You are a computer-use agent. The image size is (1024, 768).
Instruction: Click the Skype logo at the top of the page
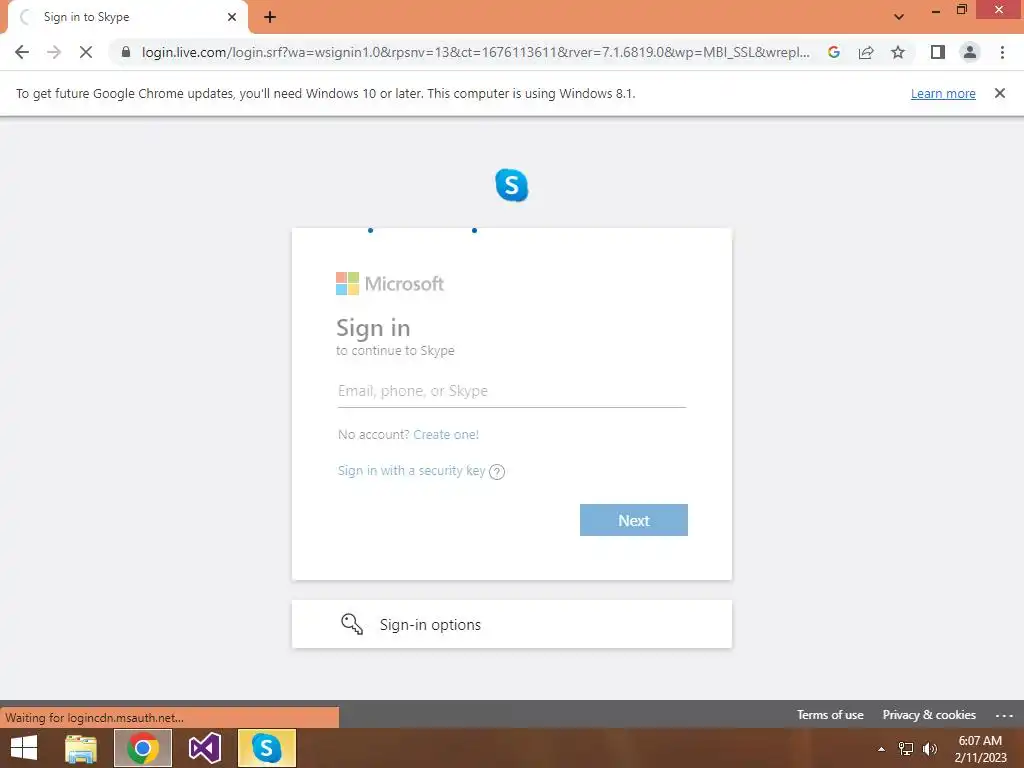point(511,185)
